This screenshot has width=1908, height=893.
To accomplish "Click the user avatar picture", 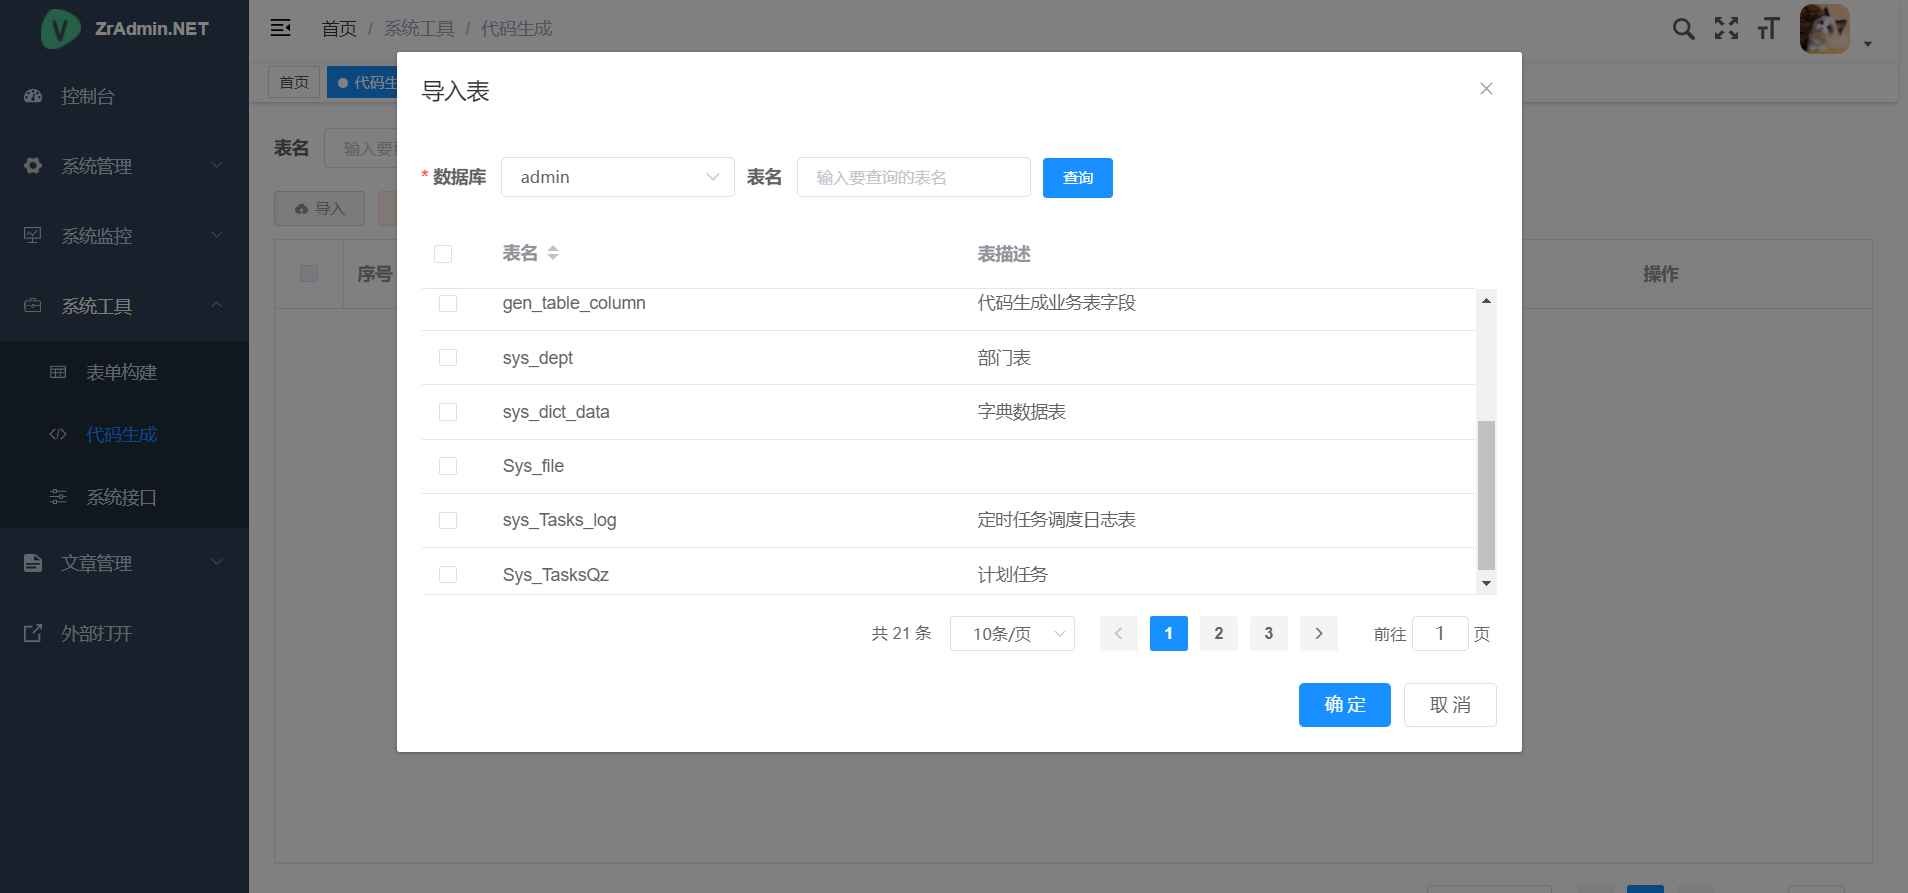I will [1824, 29].
